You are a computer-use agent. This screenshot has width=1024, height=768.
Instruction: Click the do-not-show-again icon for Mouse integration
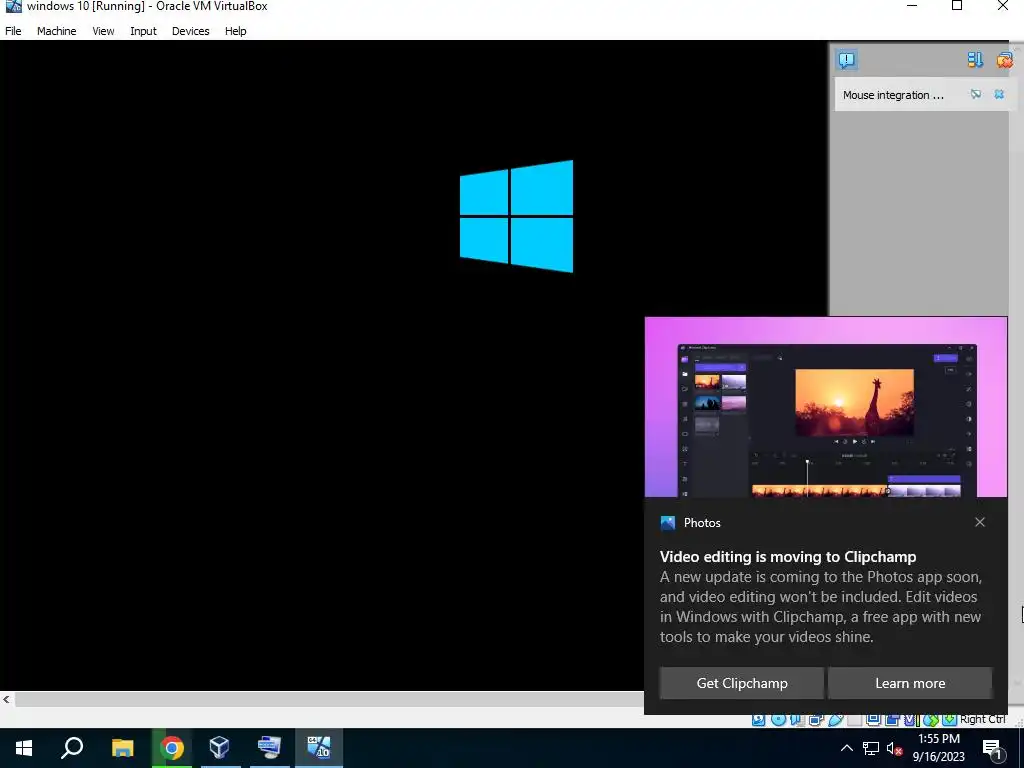click(x=976, y=95)
